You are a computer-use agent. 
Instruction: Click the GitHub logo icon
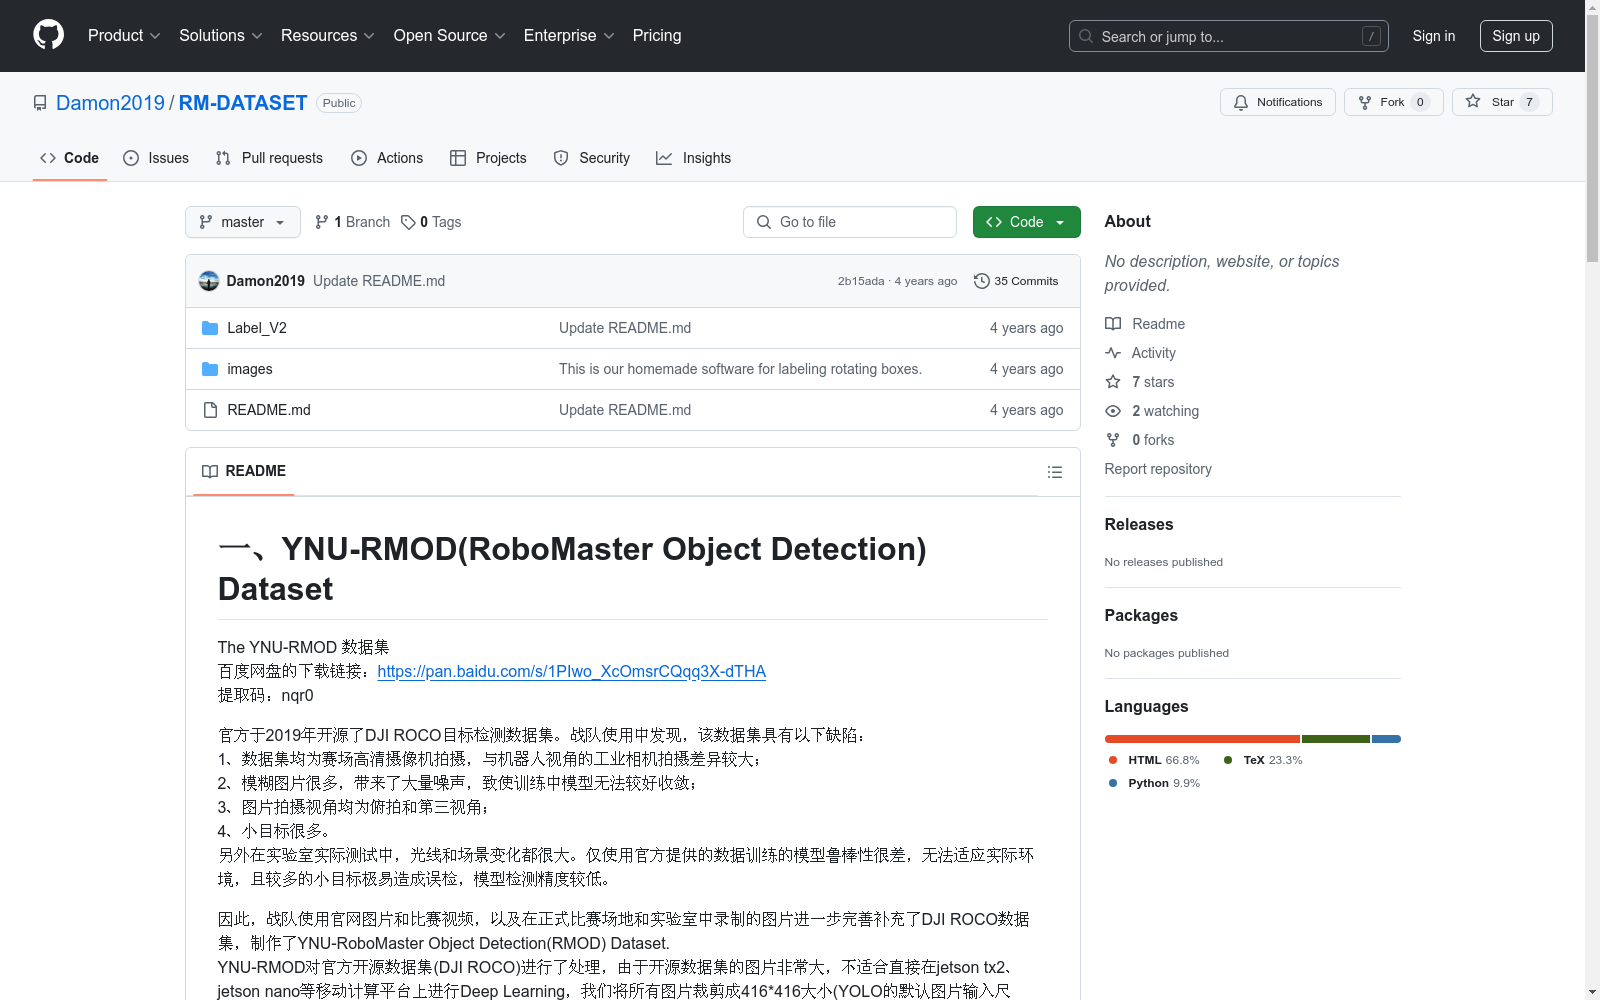pyautogui.click(x=48, y=35)
